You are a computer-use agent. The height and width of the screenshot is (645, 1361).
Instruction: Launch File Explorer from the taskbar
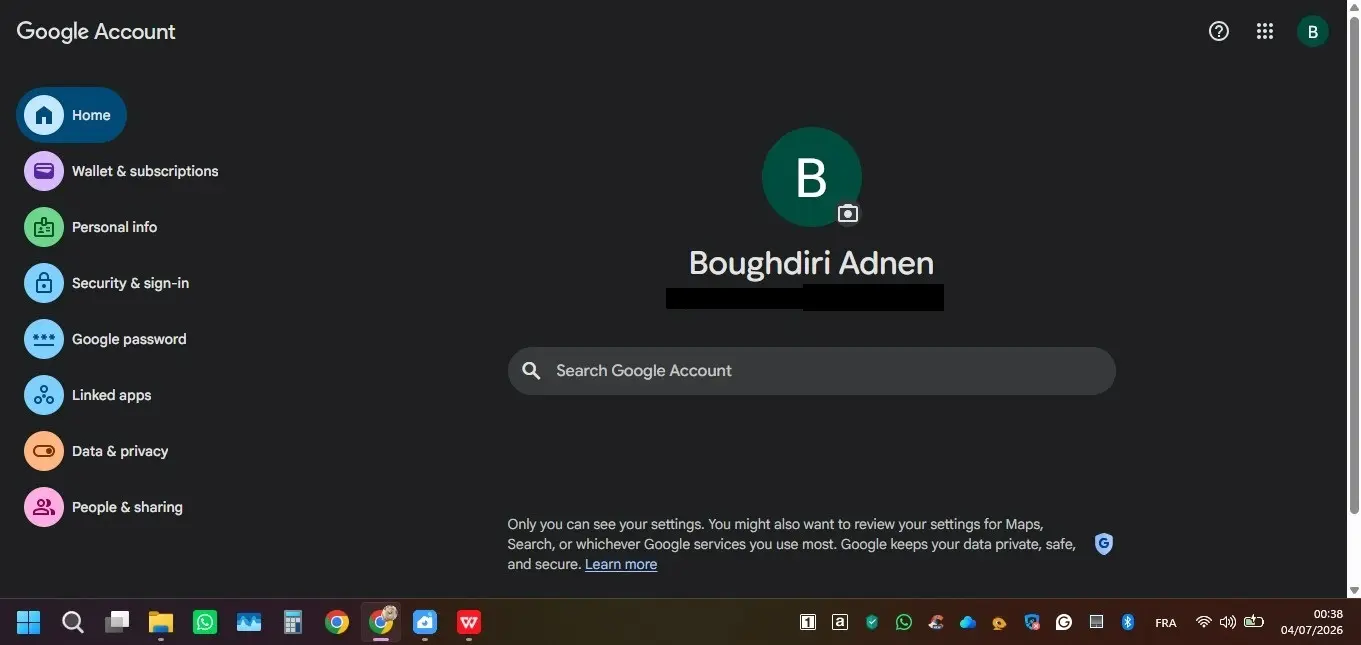click(x=161, y=623)
